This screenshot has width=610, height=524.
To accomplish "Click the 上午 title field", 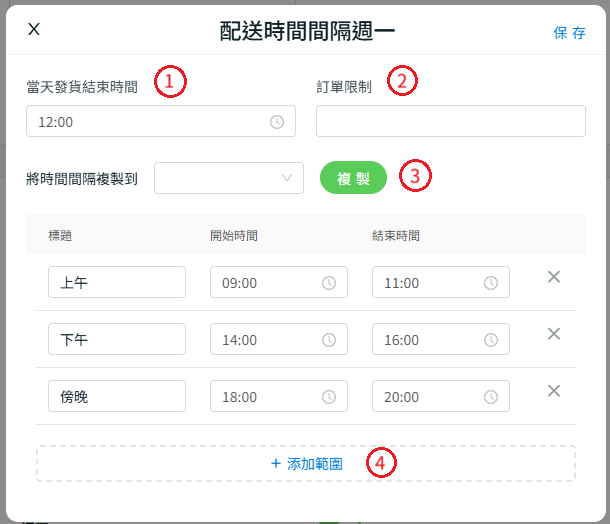I will (117, 282).
